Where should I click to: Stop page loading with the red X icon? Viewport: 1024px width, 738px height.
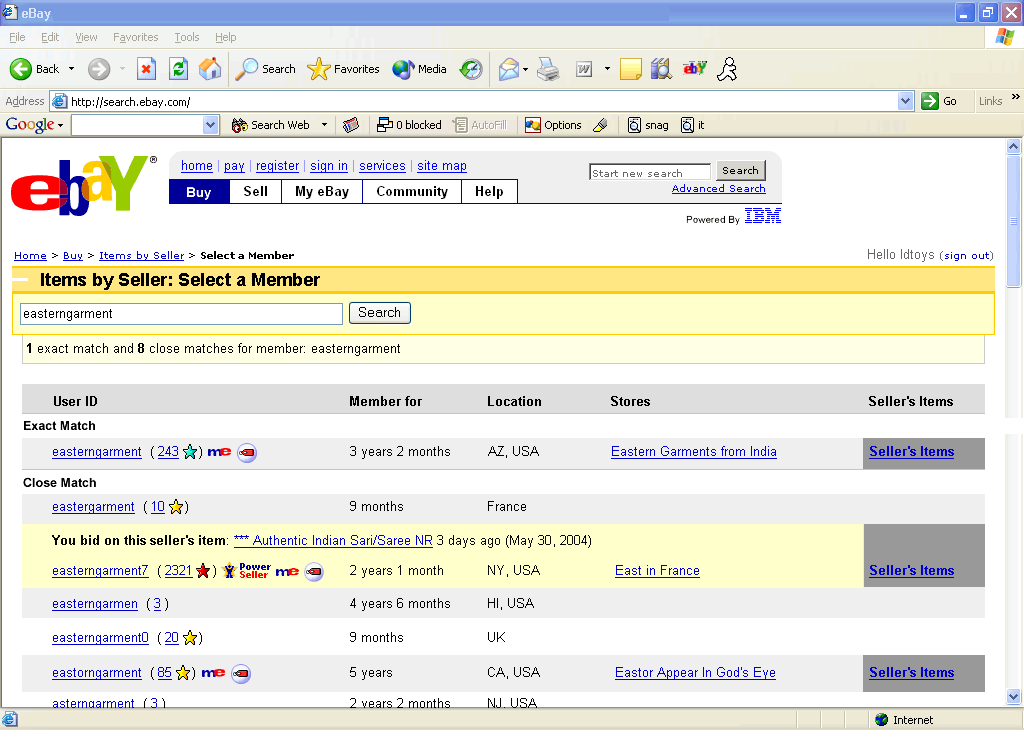[146, 69]
